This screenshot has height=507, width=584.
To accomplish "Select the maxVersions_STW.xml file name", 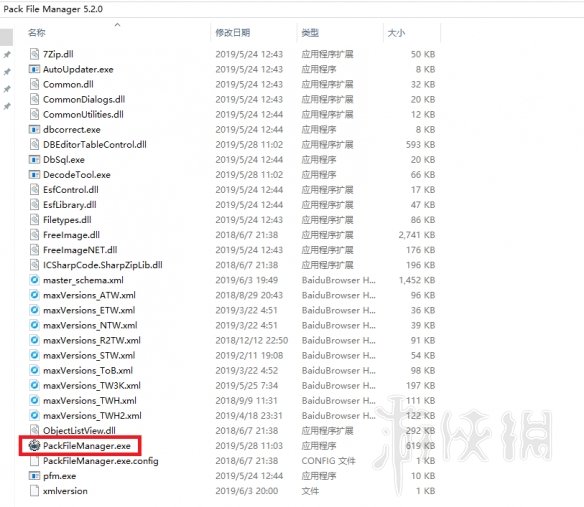I will (89, 355).
